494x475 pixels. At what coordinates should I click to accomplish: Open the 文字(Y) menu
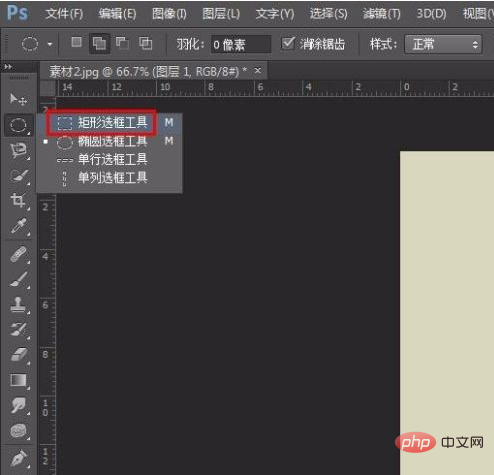(x=275, y=14)
